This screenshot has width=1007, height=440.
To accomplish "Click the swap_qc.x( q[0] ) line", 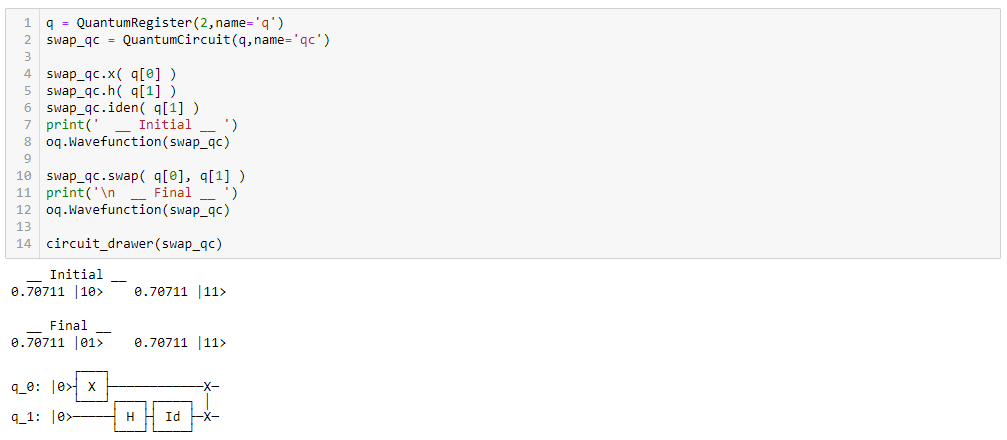I will [111, 74].
